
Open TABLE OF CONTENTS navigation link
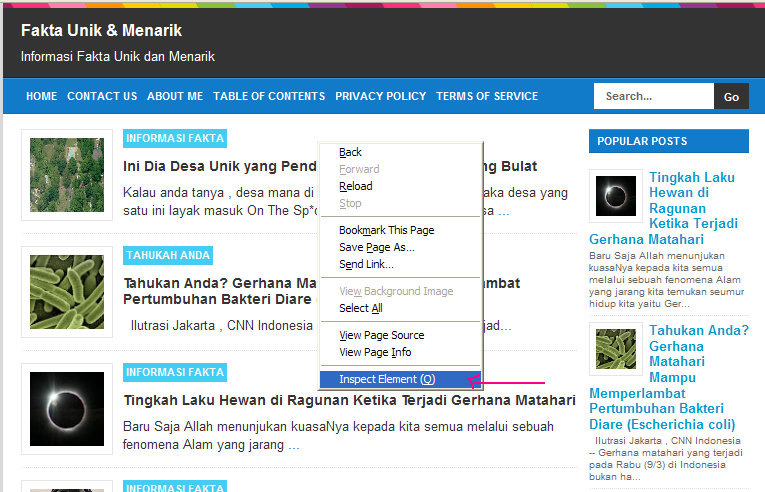pos(269,96)
